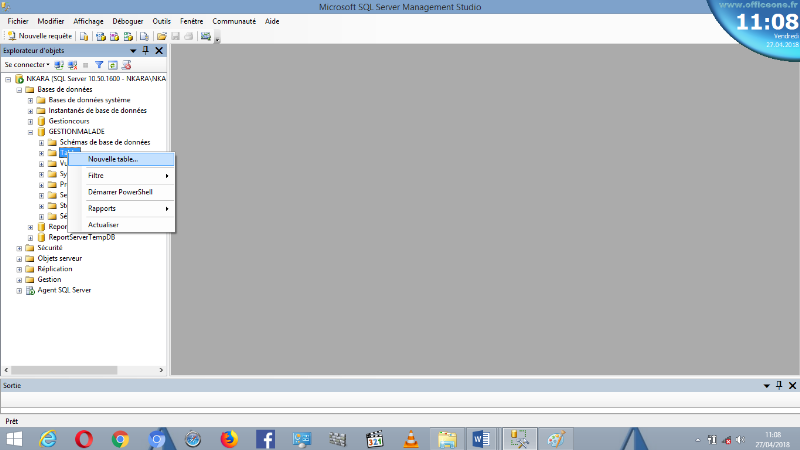Click the Object Explorer horizontal scrollbar
800x450 pixels.
(x=64, y=370)
